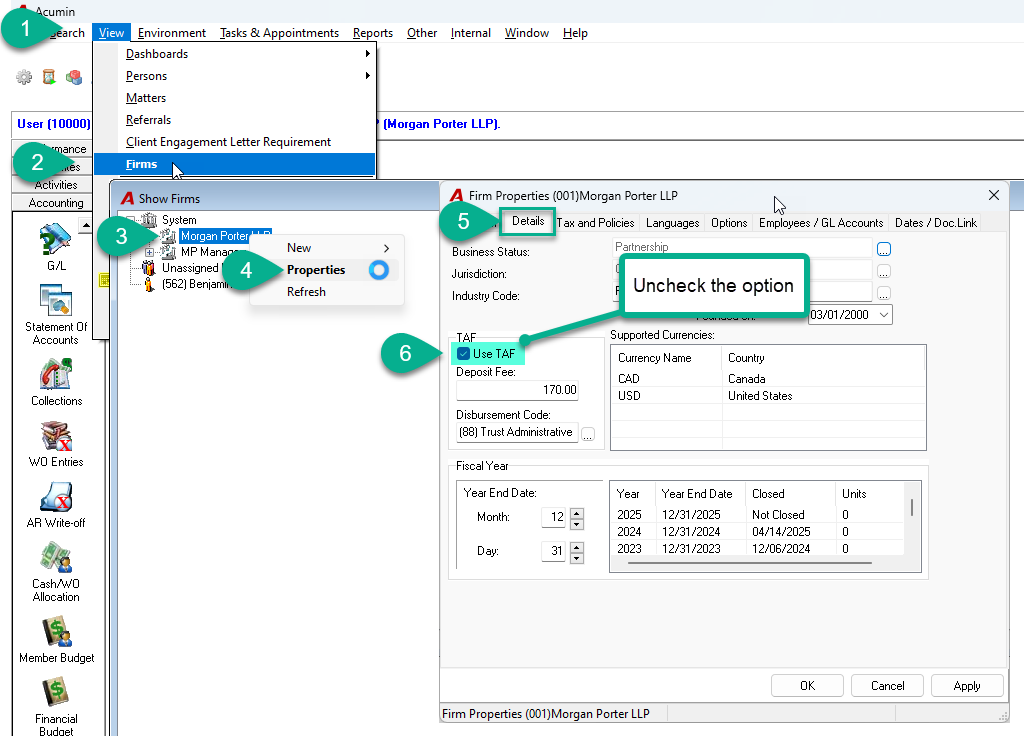Increase the Year End Day value

(576, 547)
